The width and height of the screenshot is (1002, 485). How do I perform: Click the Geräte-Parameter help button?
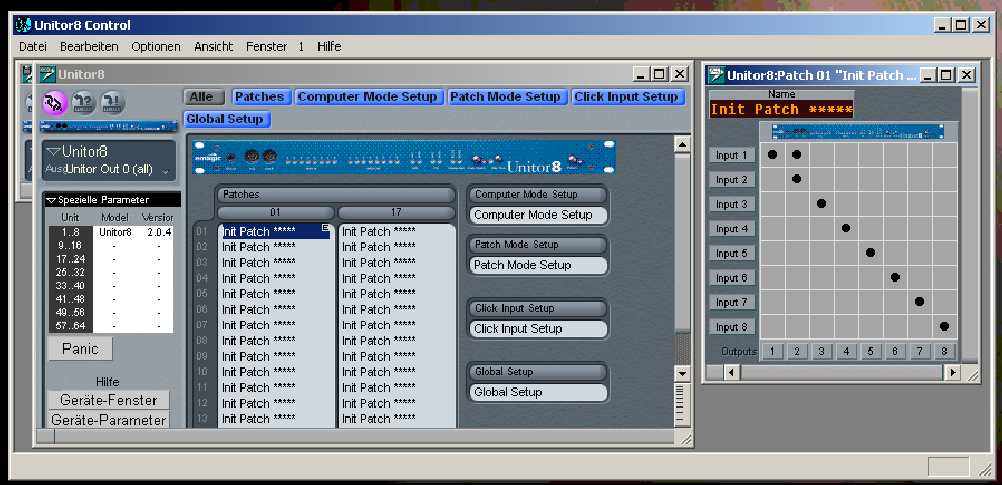108,420
